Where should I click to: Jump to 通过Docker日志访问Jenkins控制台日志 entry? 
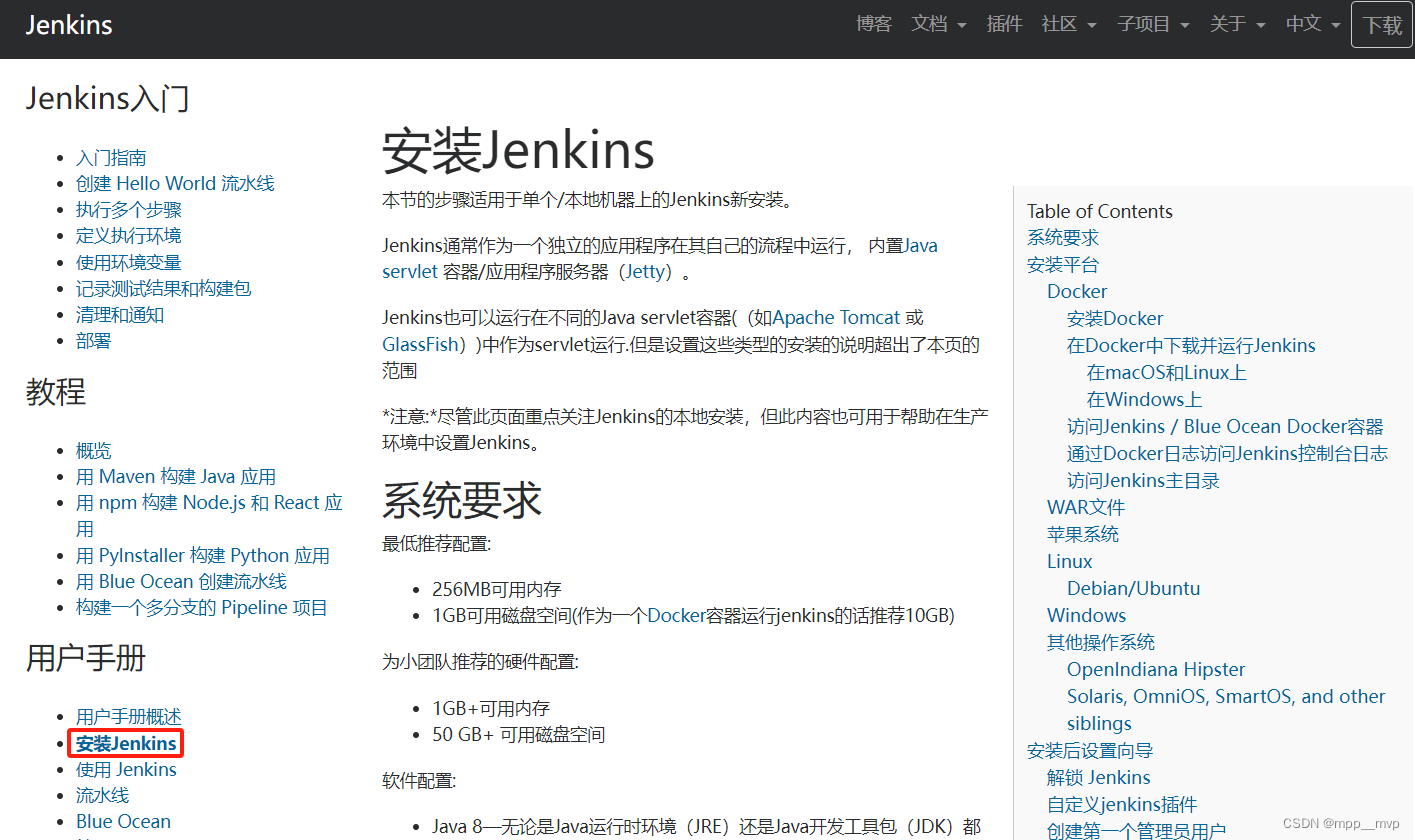[x=1227, y=453]
